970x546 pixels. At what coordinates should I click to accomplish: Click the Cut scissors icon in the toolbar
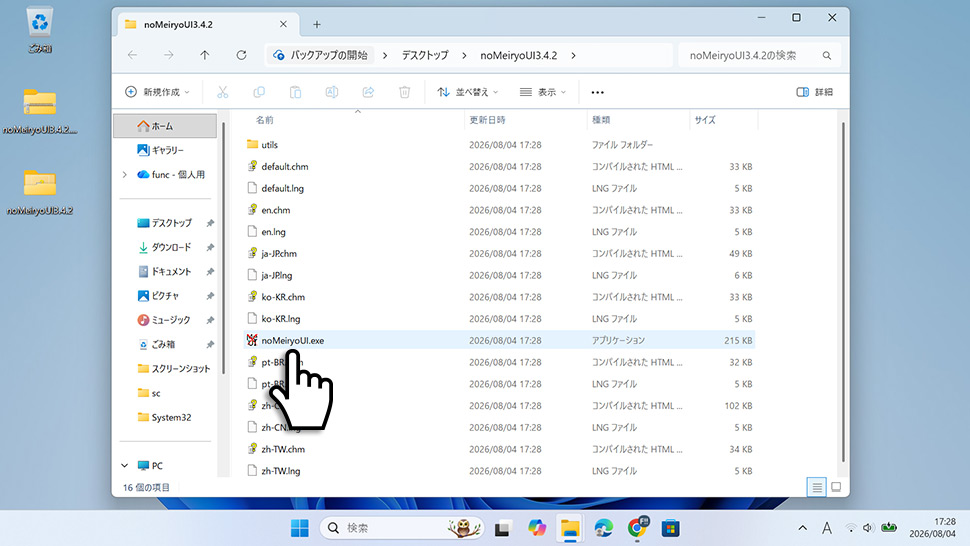223,92
